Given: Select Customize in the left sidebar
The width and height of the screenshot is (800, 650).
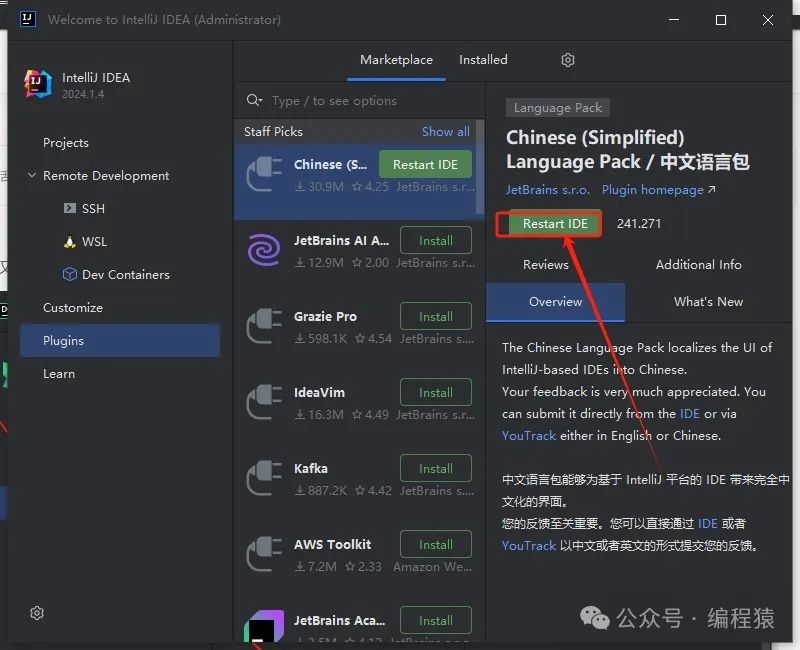Looking at the screenshot, I should point(73,308).
